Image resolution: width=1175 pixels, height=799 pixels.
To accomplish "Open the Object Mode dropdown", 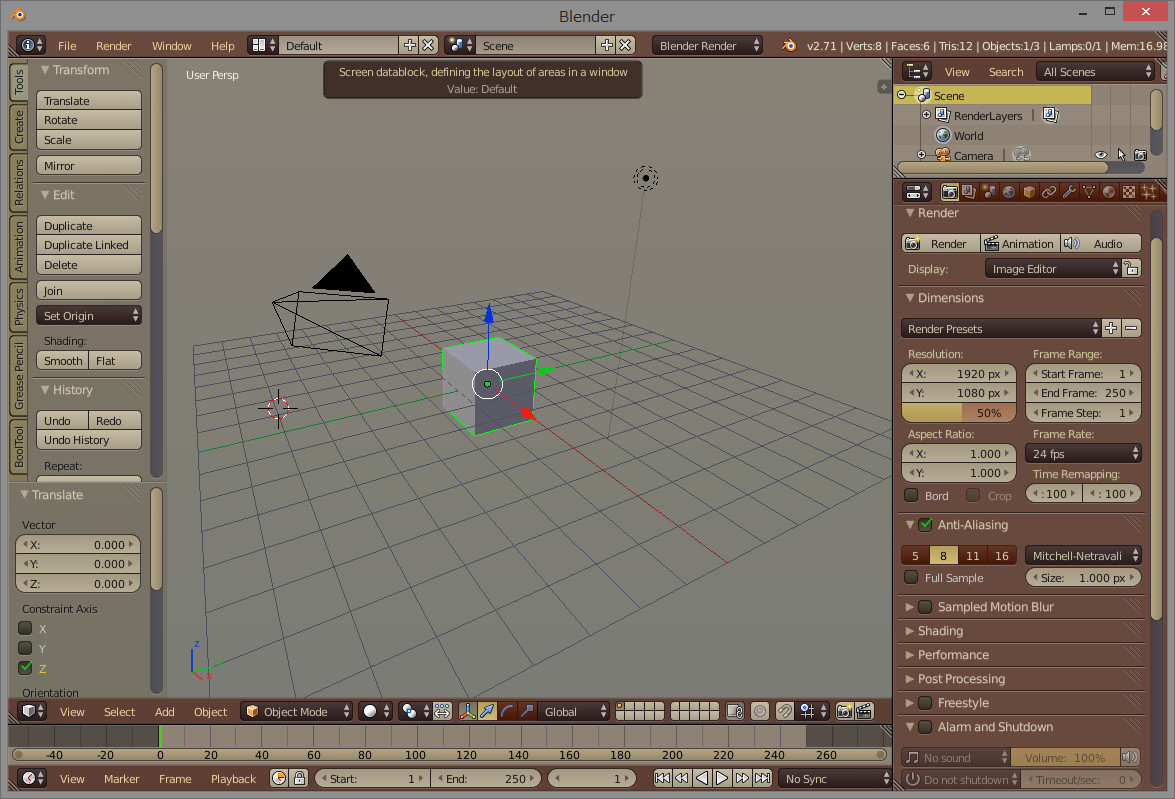I will [297, 711].
